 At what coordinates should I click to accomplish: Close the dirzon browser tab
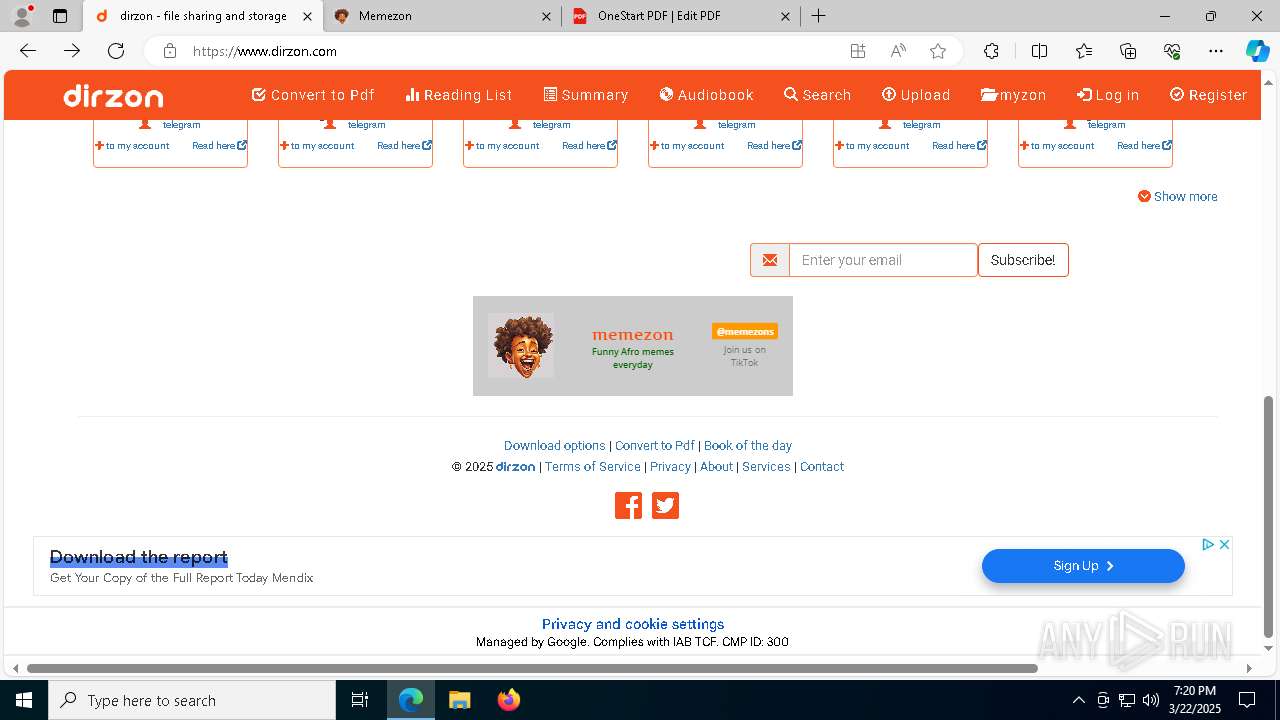coord(307,16)
